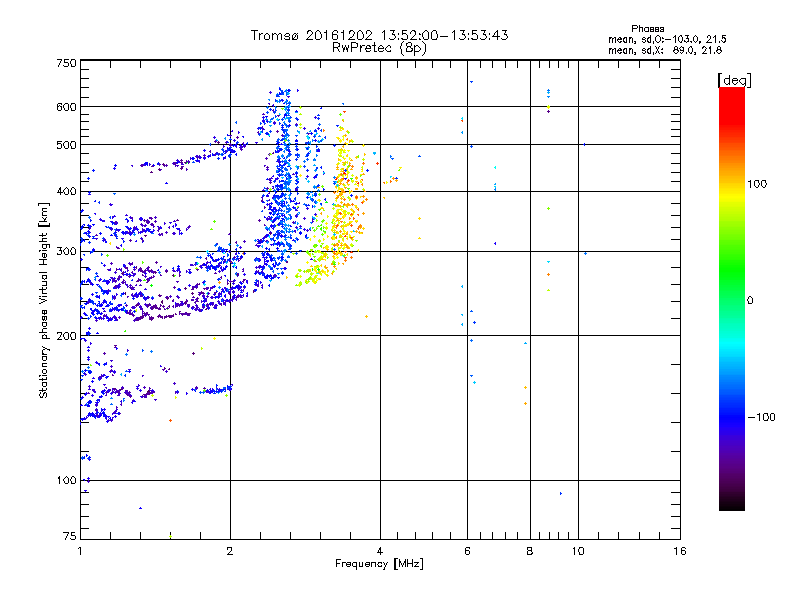Click the y-axis tick label '300'
800x600 pixels.
click(66, 252)
